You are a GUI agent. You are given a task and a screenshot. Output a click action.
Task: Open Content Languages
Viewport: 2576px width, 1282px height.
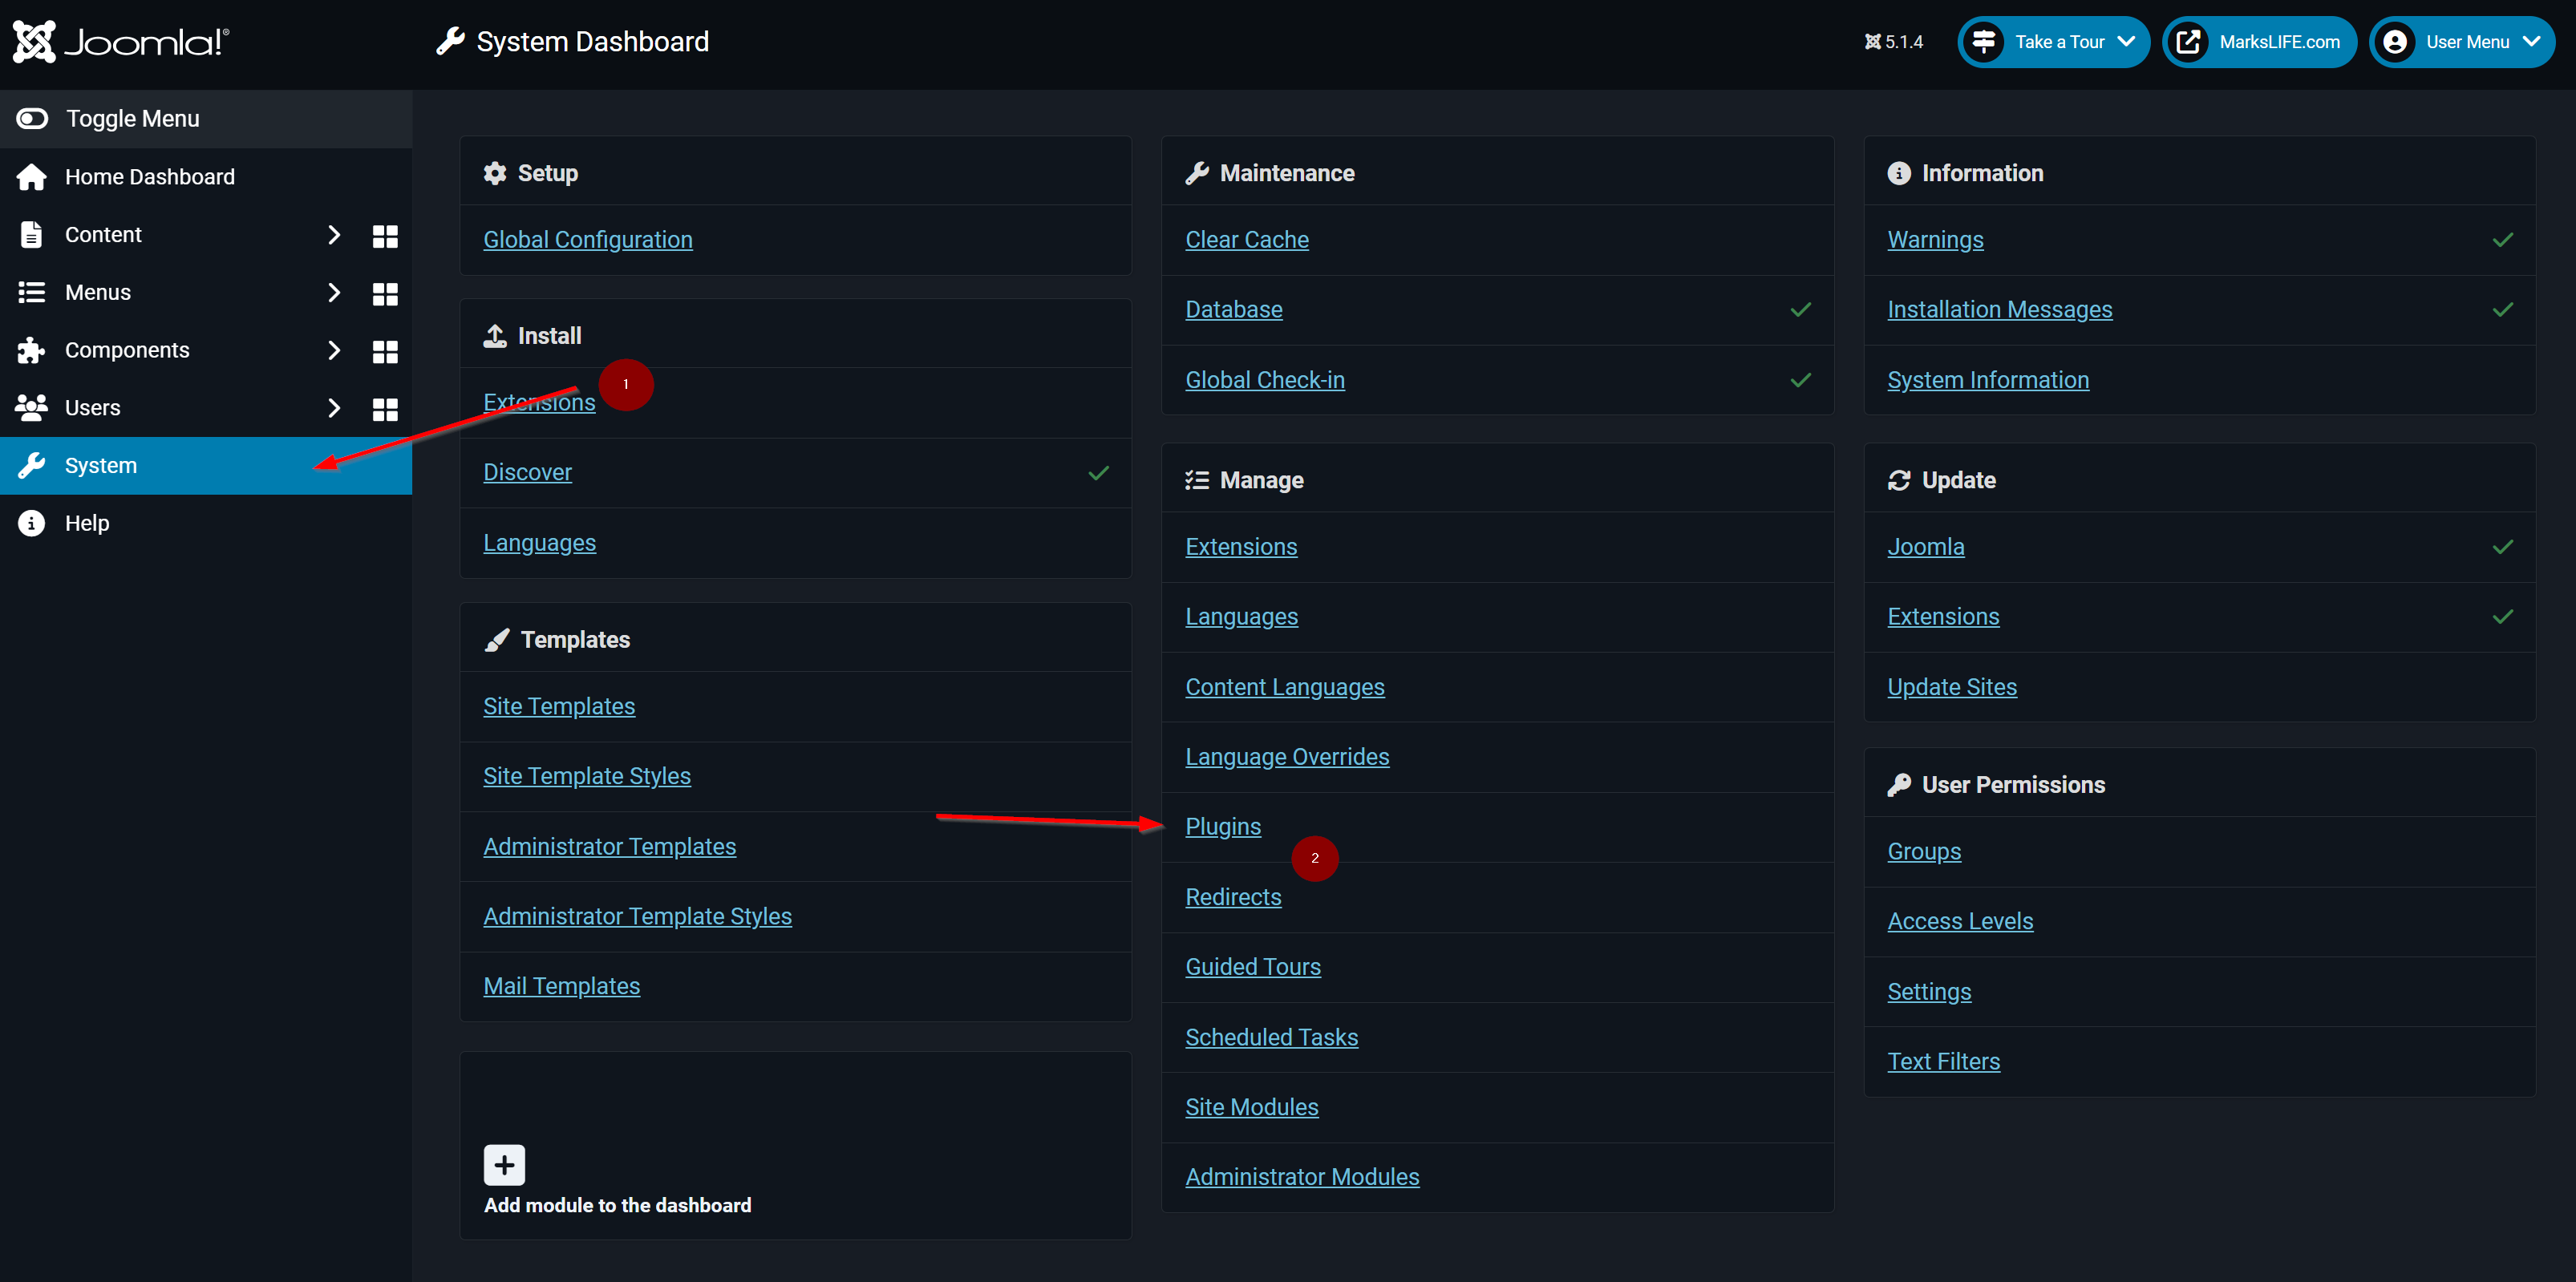[1285, 688]
